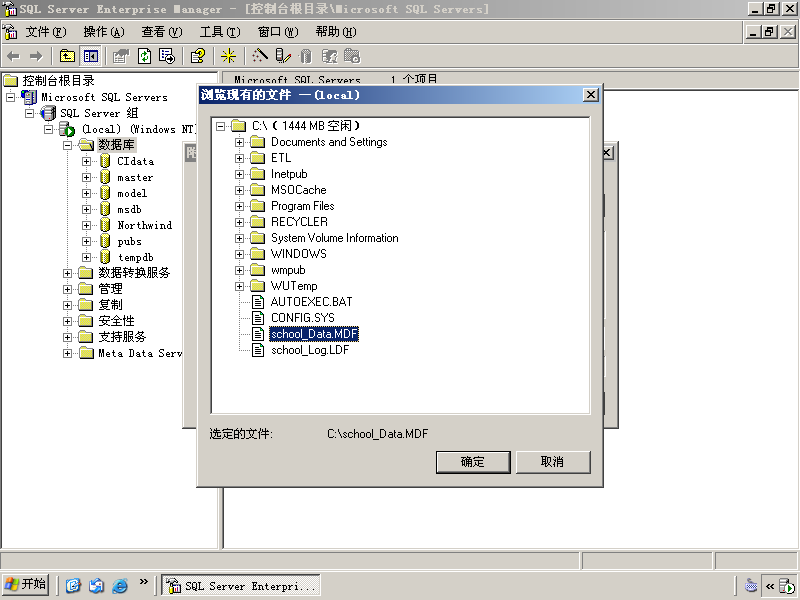Click the Microsoft SQL Servers tree icon

click(x=29, y=97)
